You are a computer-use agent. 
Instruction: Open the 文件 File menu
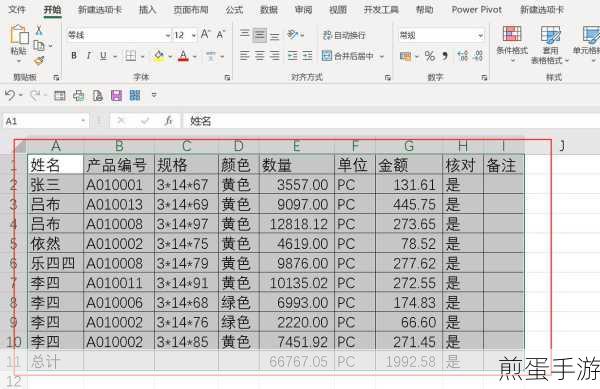pos(16,10)
